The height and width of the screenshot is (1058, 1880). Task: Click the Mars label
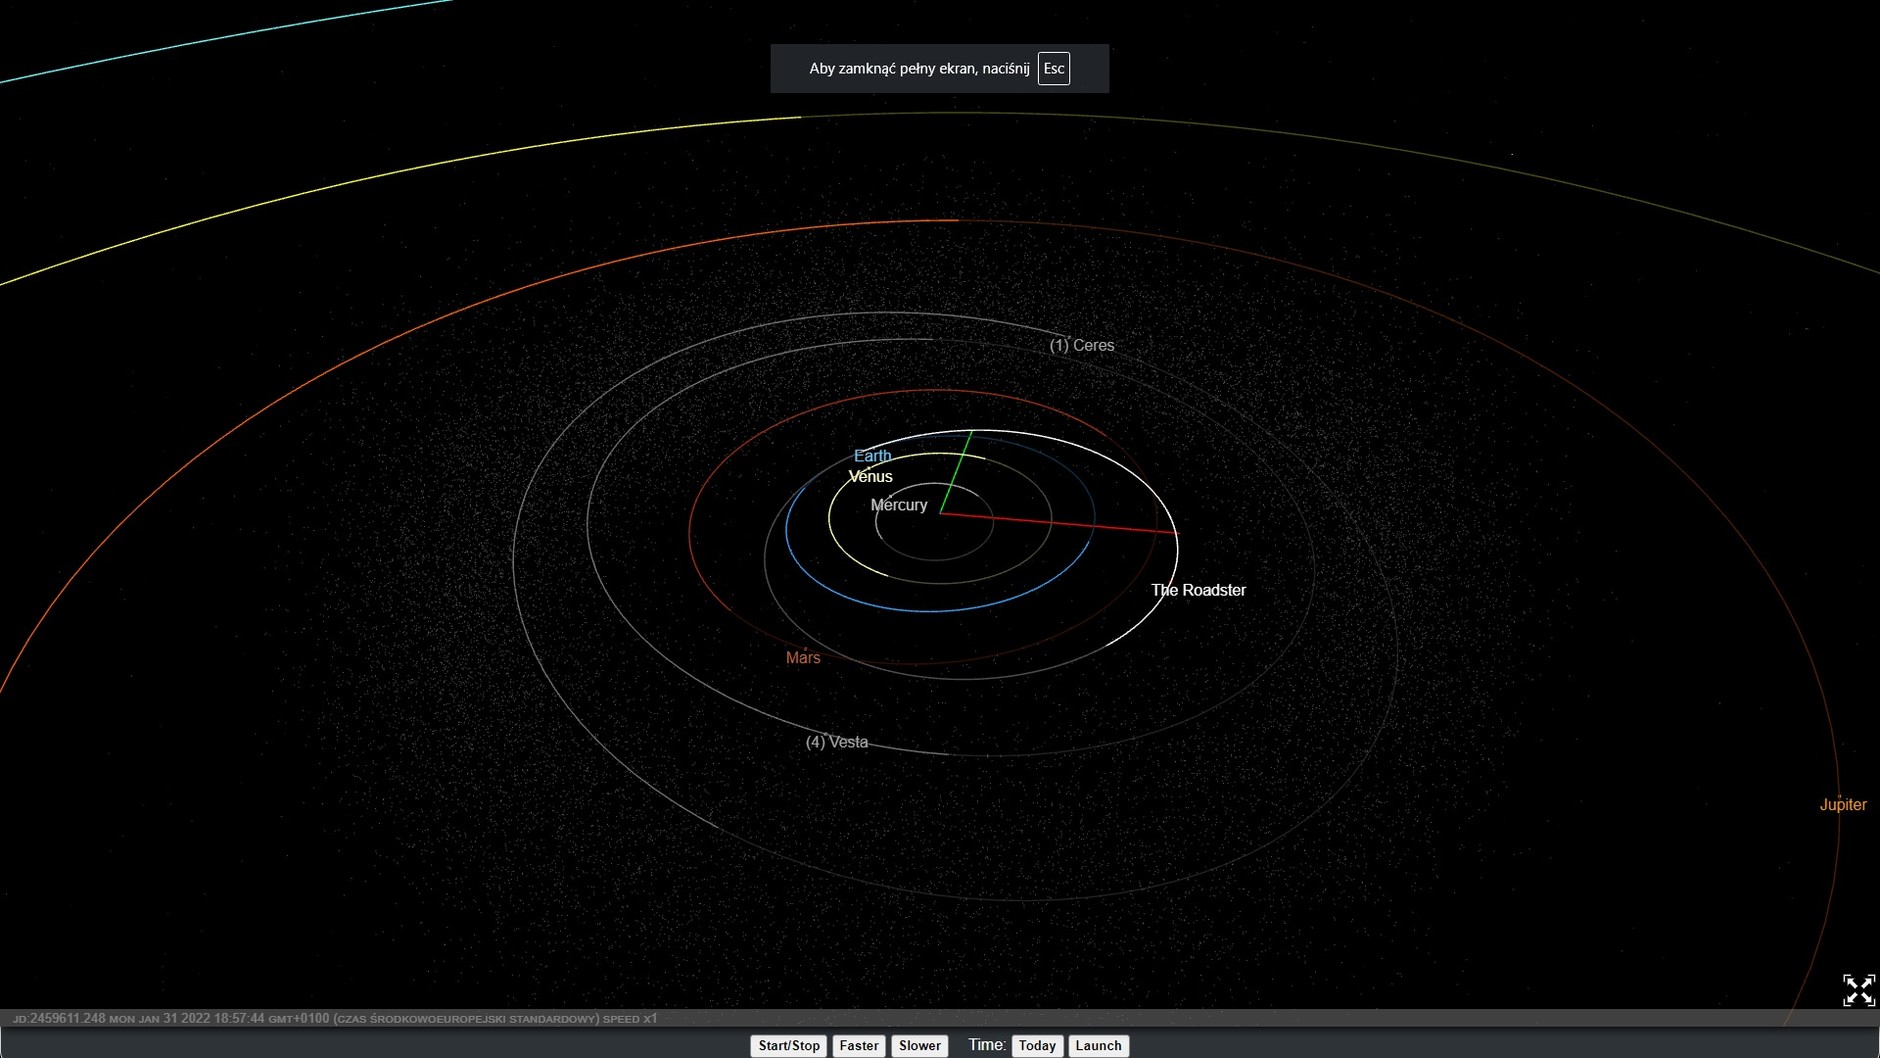[803, 657]
